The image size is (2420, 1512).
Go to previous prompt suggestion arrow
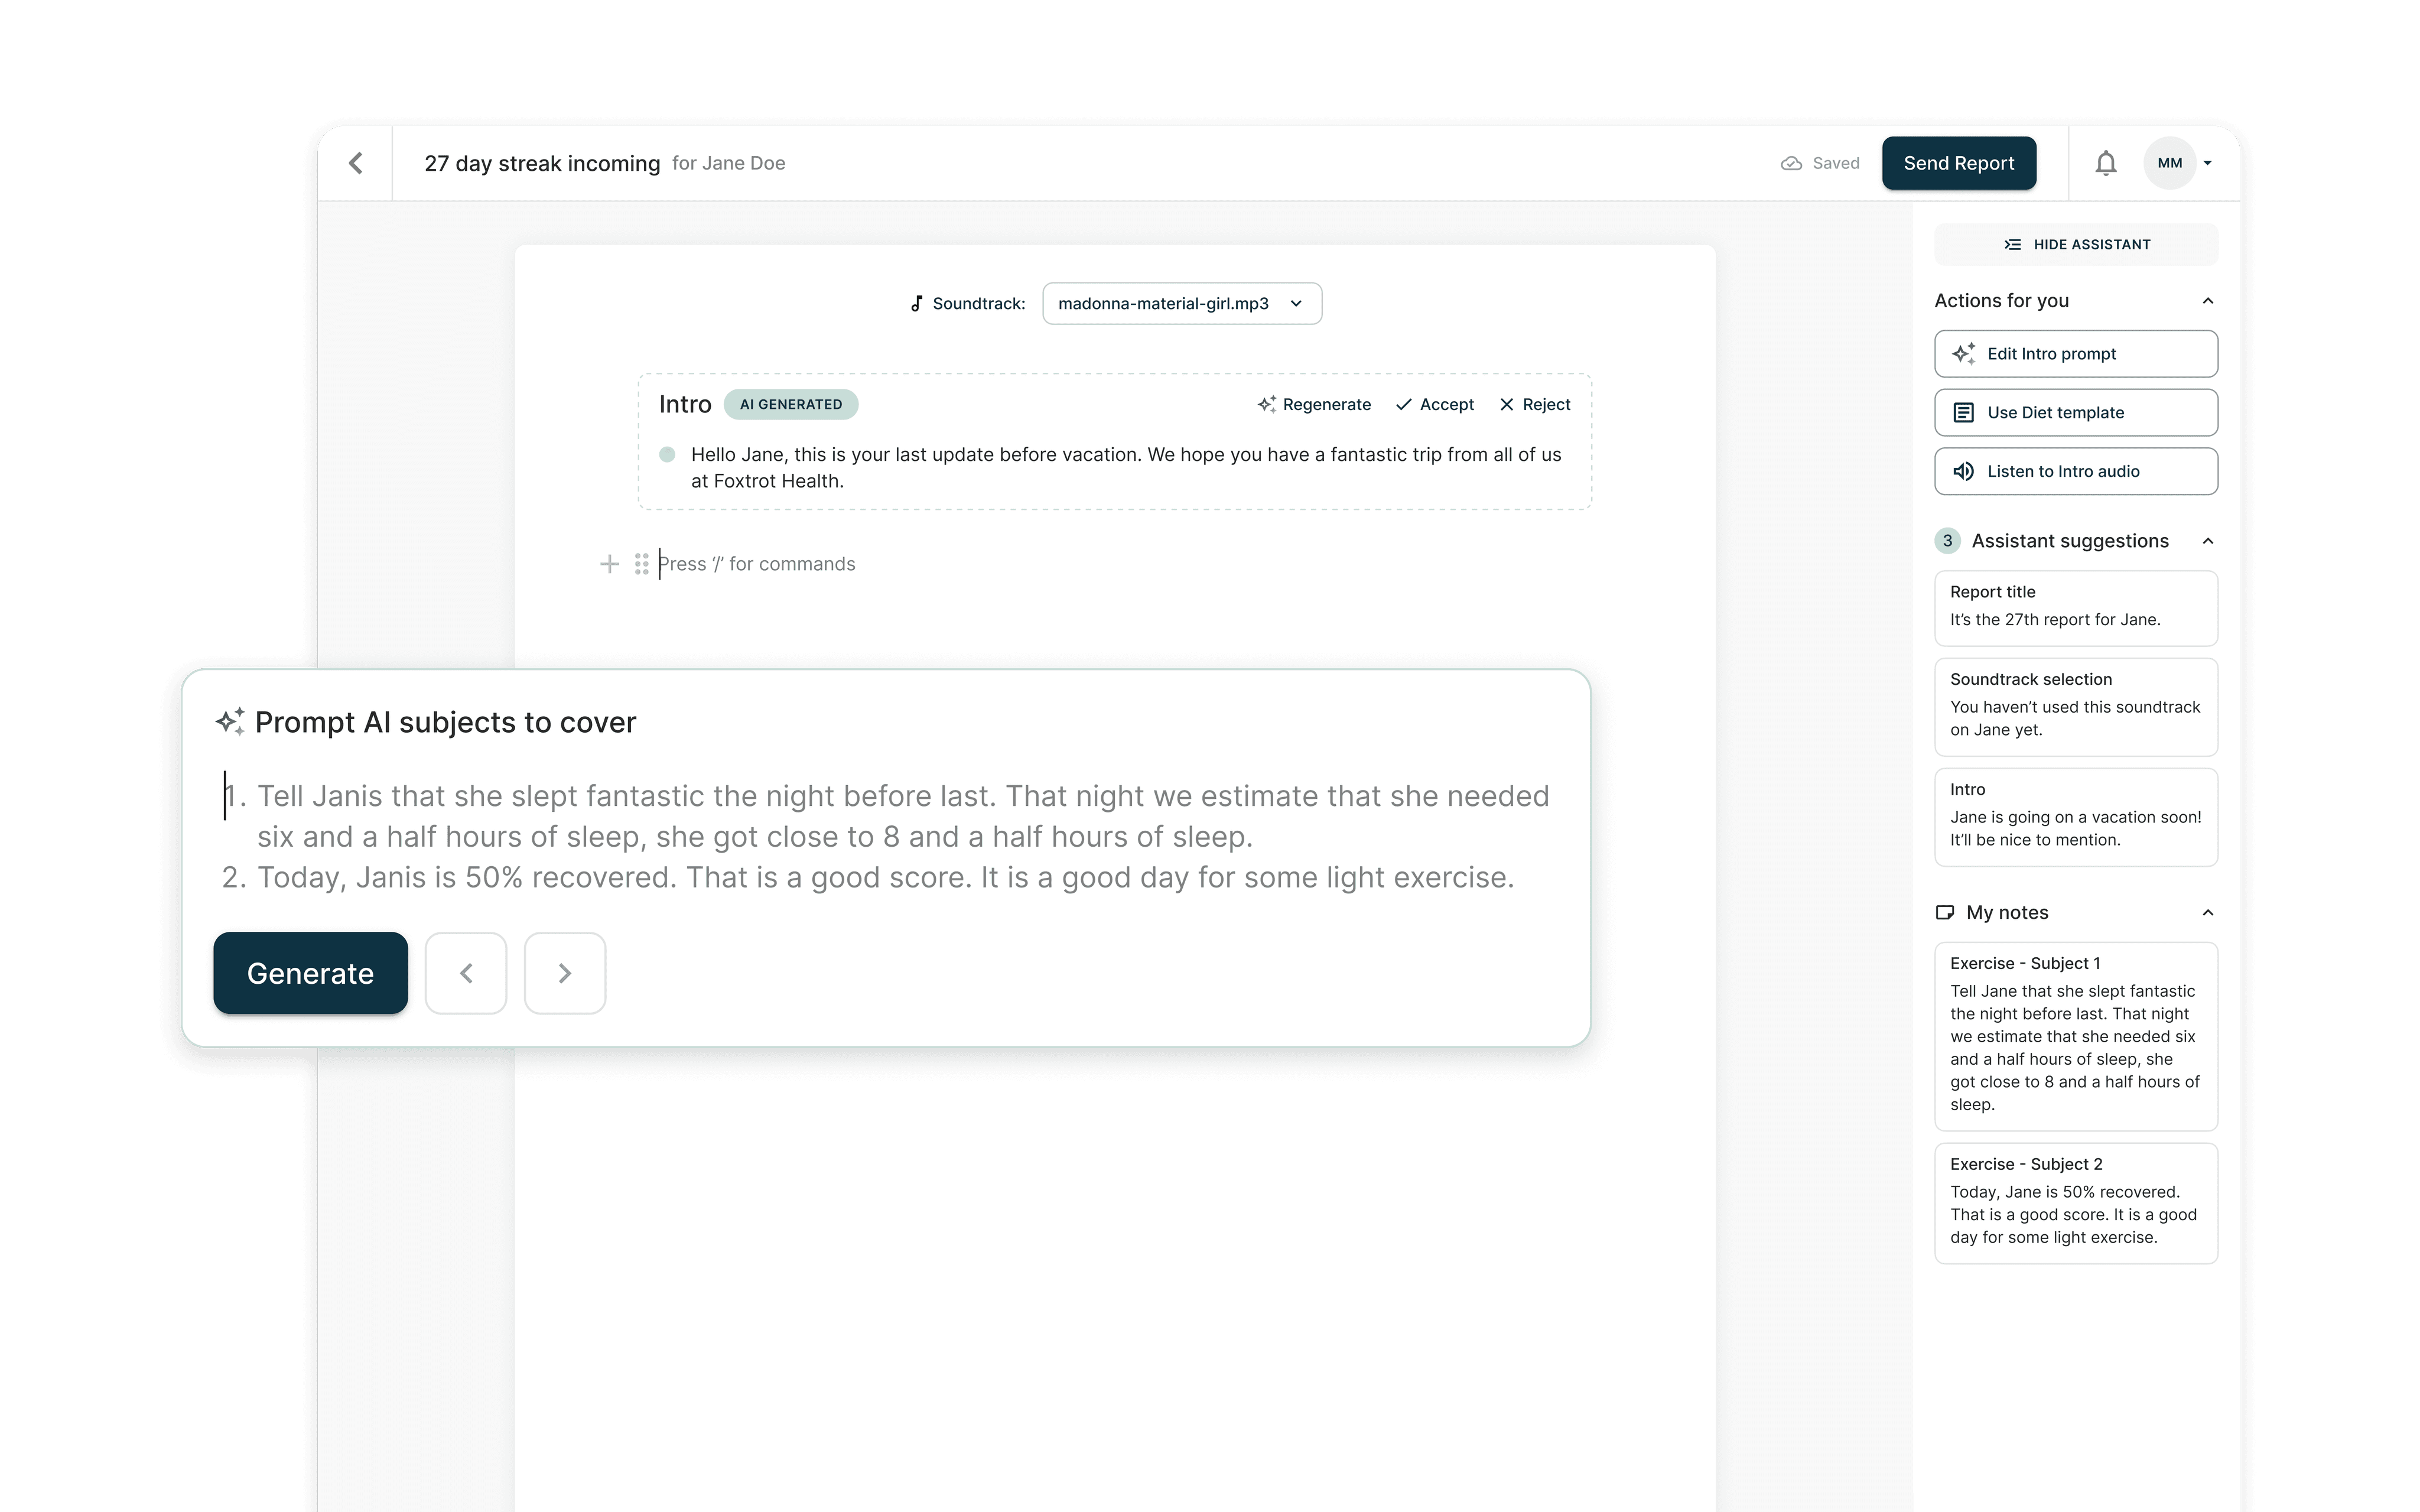click(x=466, y=973)
